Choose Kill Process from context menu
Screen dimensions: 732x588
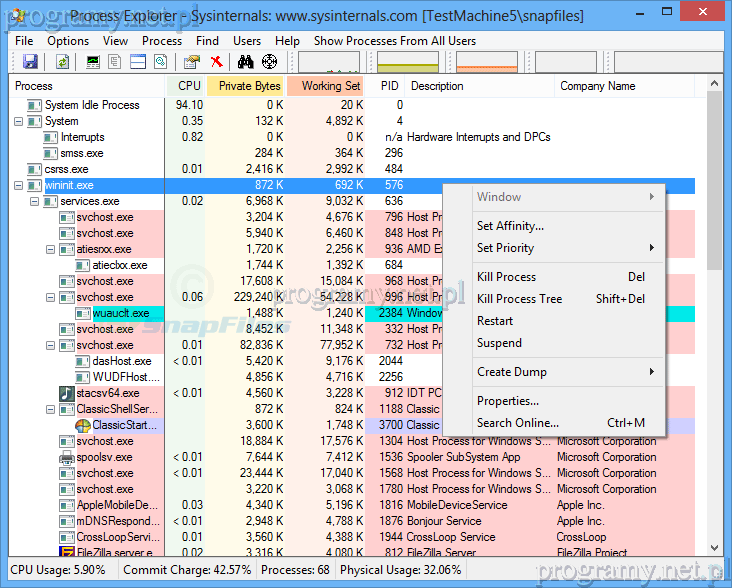(x=506, y=277)
